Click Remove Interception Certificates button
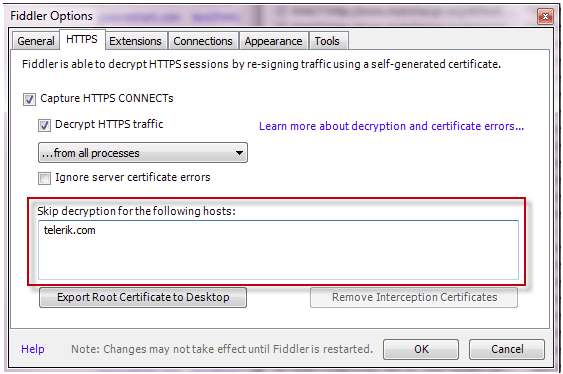 (414, 297)
